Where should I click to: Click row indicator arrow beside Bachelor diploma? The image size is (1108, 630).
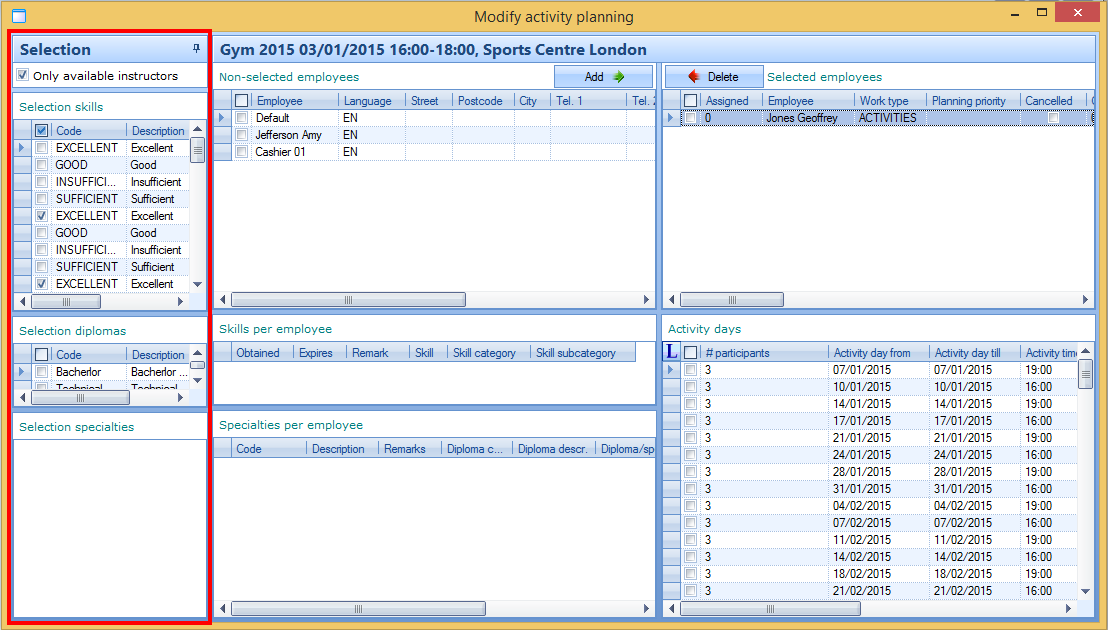pyautogui.click(x=21, y=372)
